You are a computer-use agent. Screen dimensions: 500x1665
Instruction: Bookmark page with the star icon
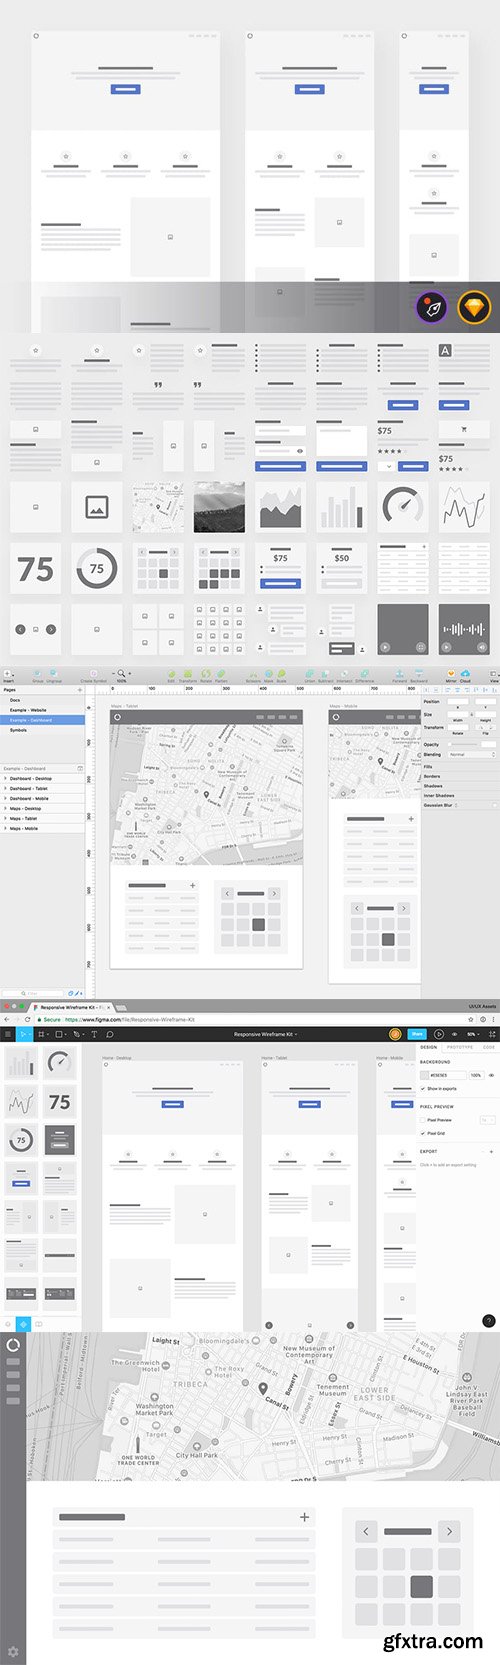coord(471,1019)
